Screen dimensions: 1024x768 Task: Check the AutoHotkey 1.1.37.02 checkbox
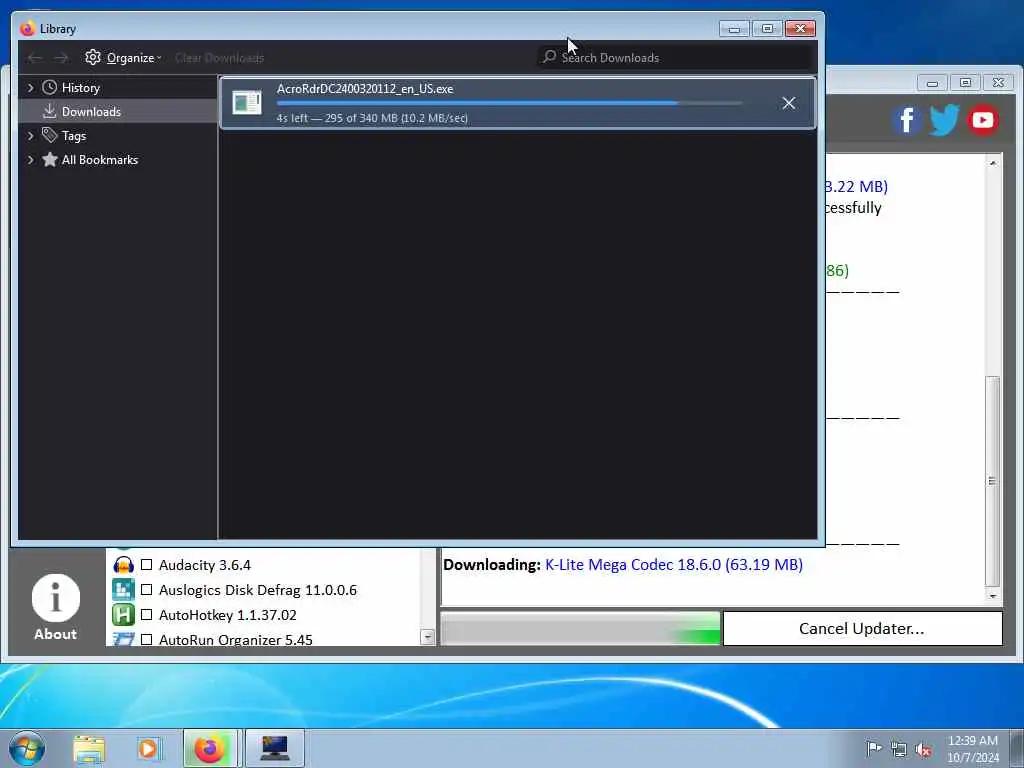146,615
